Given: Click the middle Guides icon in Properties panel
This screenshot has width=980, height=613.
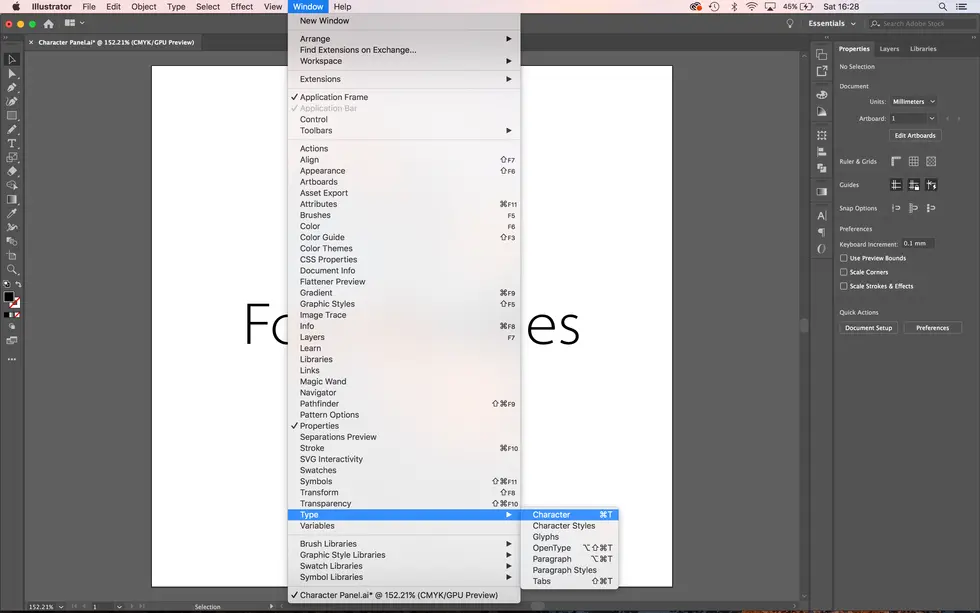Looking at the screenshot, I should 913,184.
